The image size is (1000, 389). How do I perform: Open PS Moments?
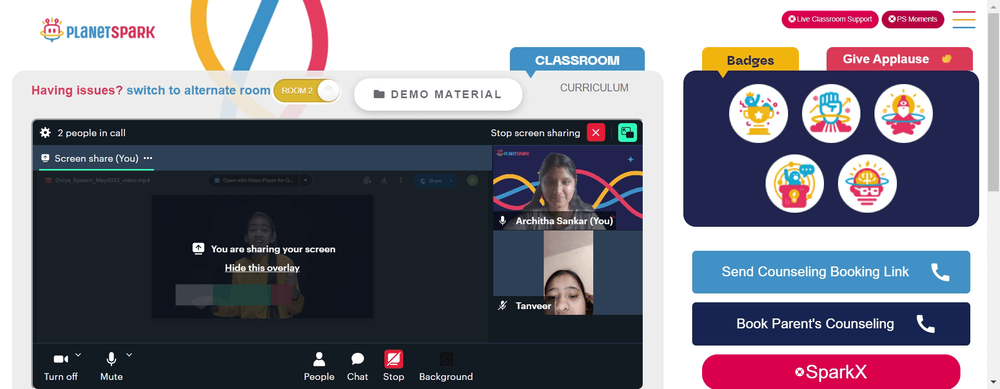click(x=913, y=19)
